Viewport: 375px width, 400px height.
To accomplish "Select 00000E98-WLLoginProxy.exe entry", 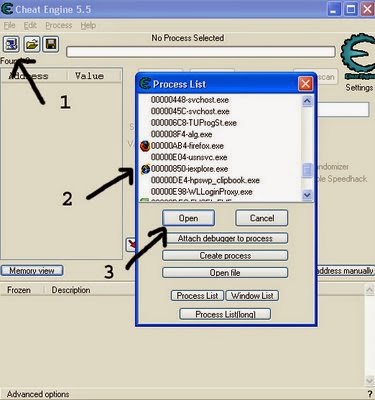I will click(201, 192).
